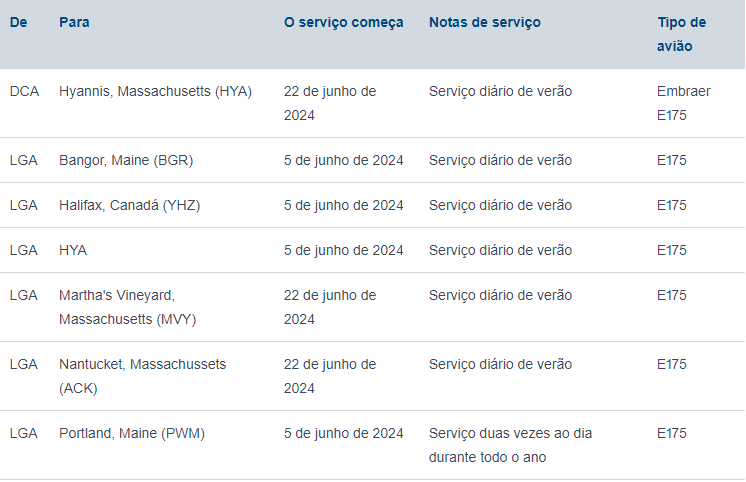Click the start date in the DCA row
The height and width of the screenshot is (482, 746).
click(x=329, y=103)
